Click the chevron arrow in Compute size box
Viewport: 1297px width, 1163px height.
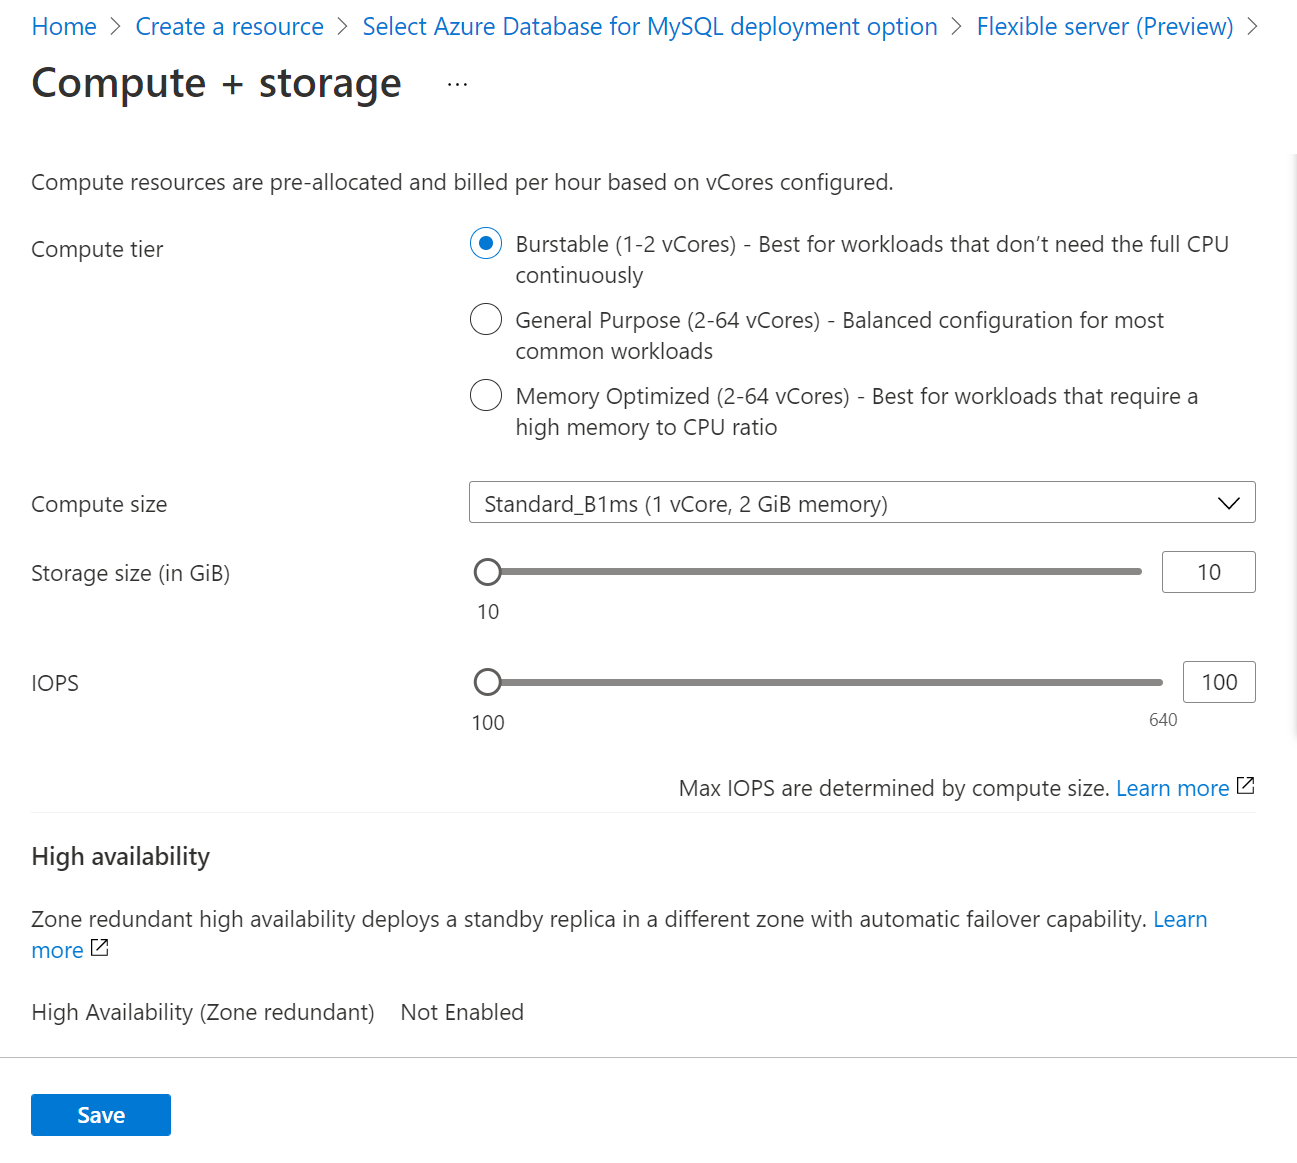point(1228,503)
